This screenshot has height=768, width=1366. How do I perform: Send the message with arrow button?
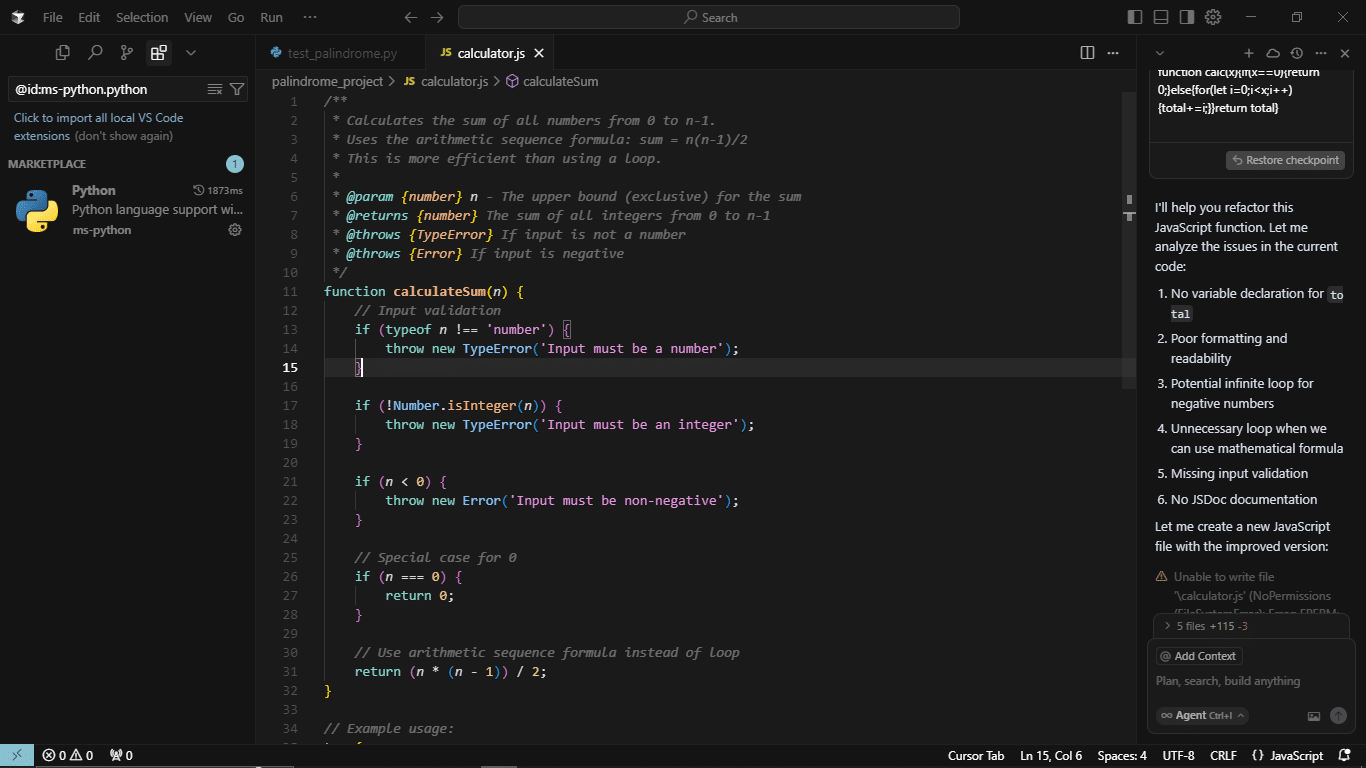point(1338,716)
